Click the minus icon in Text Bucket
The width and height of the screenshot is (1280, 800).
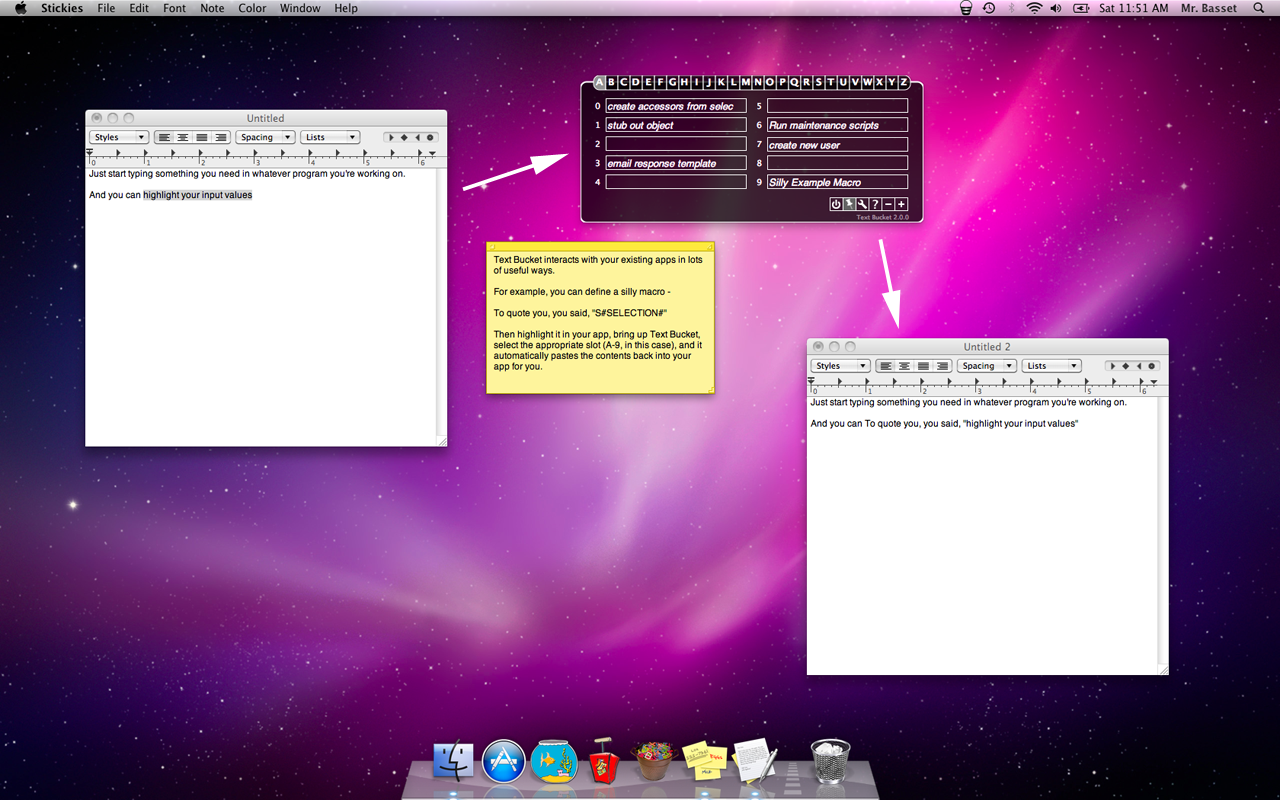(x=888, y=204)
